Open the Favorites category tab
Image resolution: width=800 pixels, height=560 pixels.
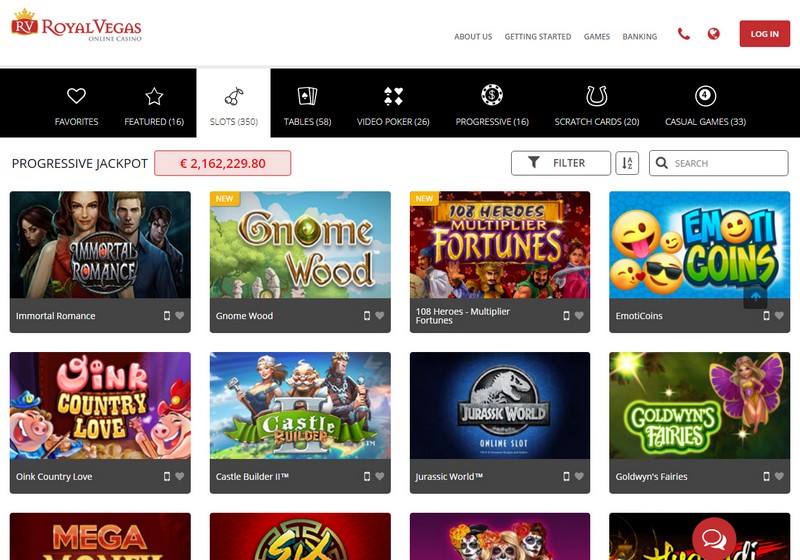click(x=77, y=106)
